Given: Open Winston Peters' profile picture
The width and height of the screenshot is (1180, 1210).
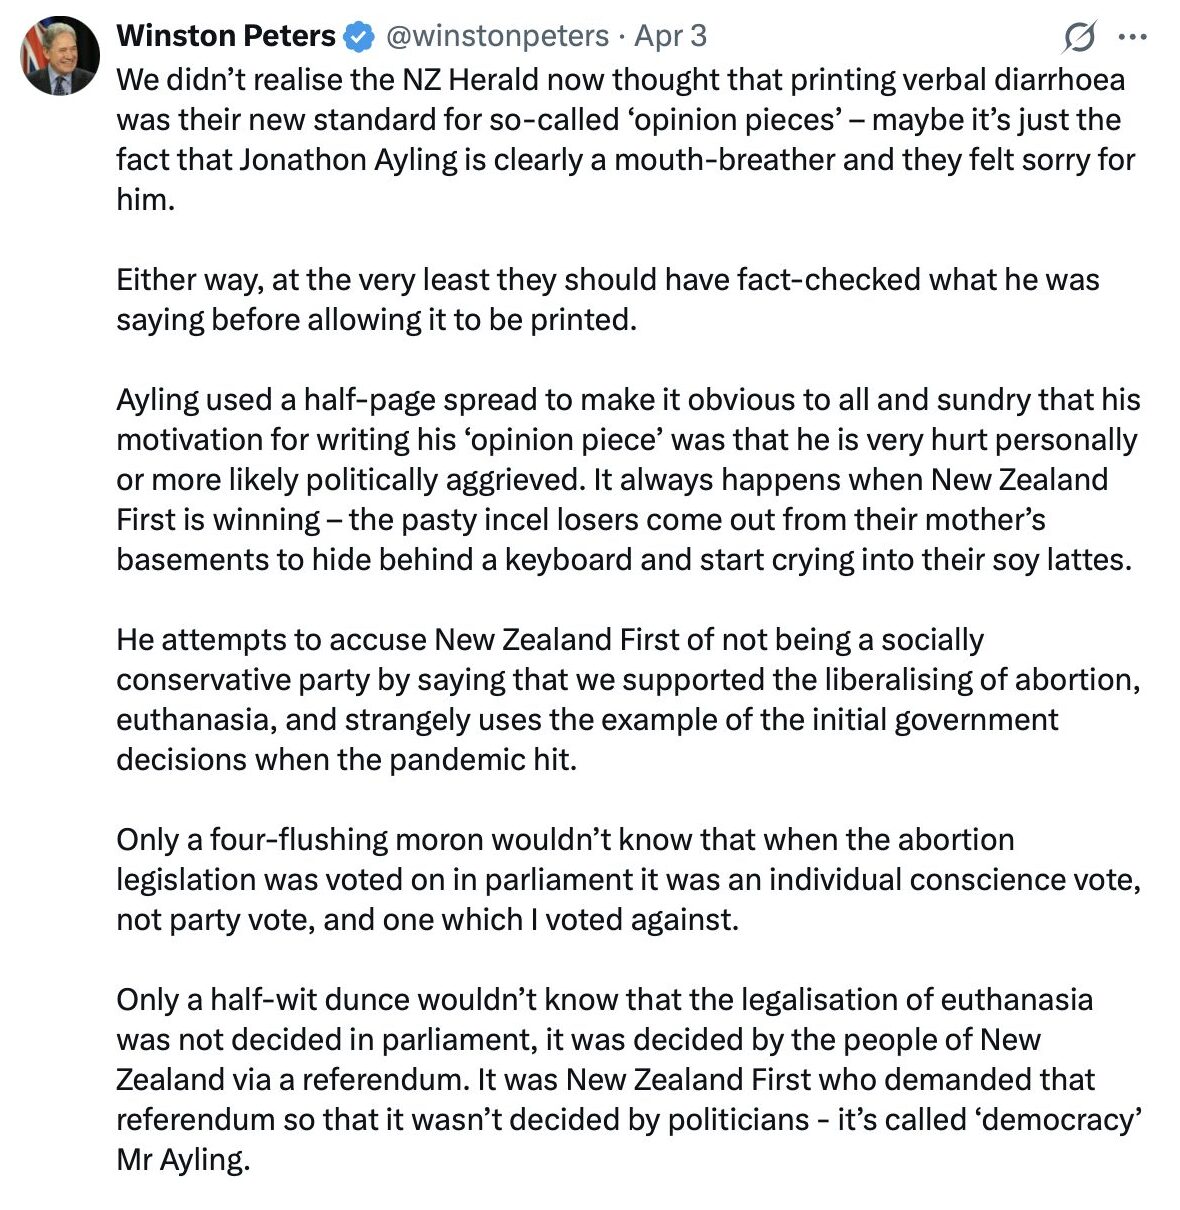Looking at the screenshot, I should click(60, 57).
